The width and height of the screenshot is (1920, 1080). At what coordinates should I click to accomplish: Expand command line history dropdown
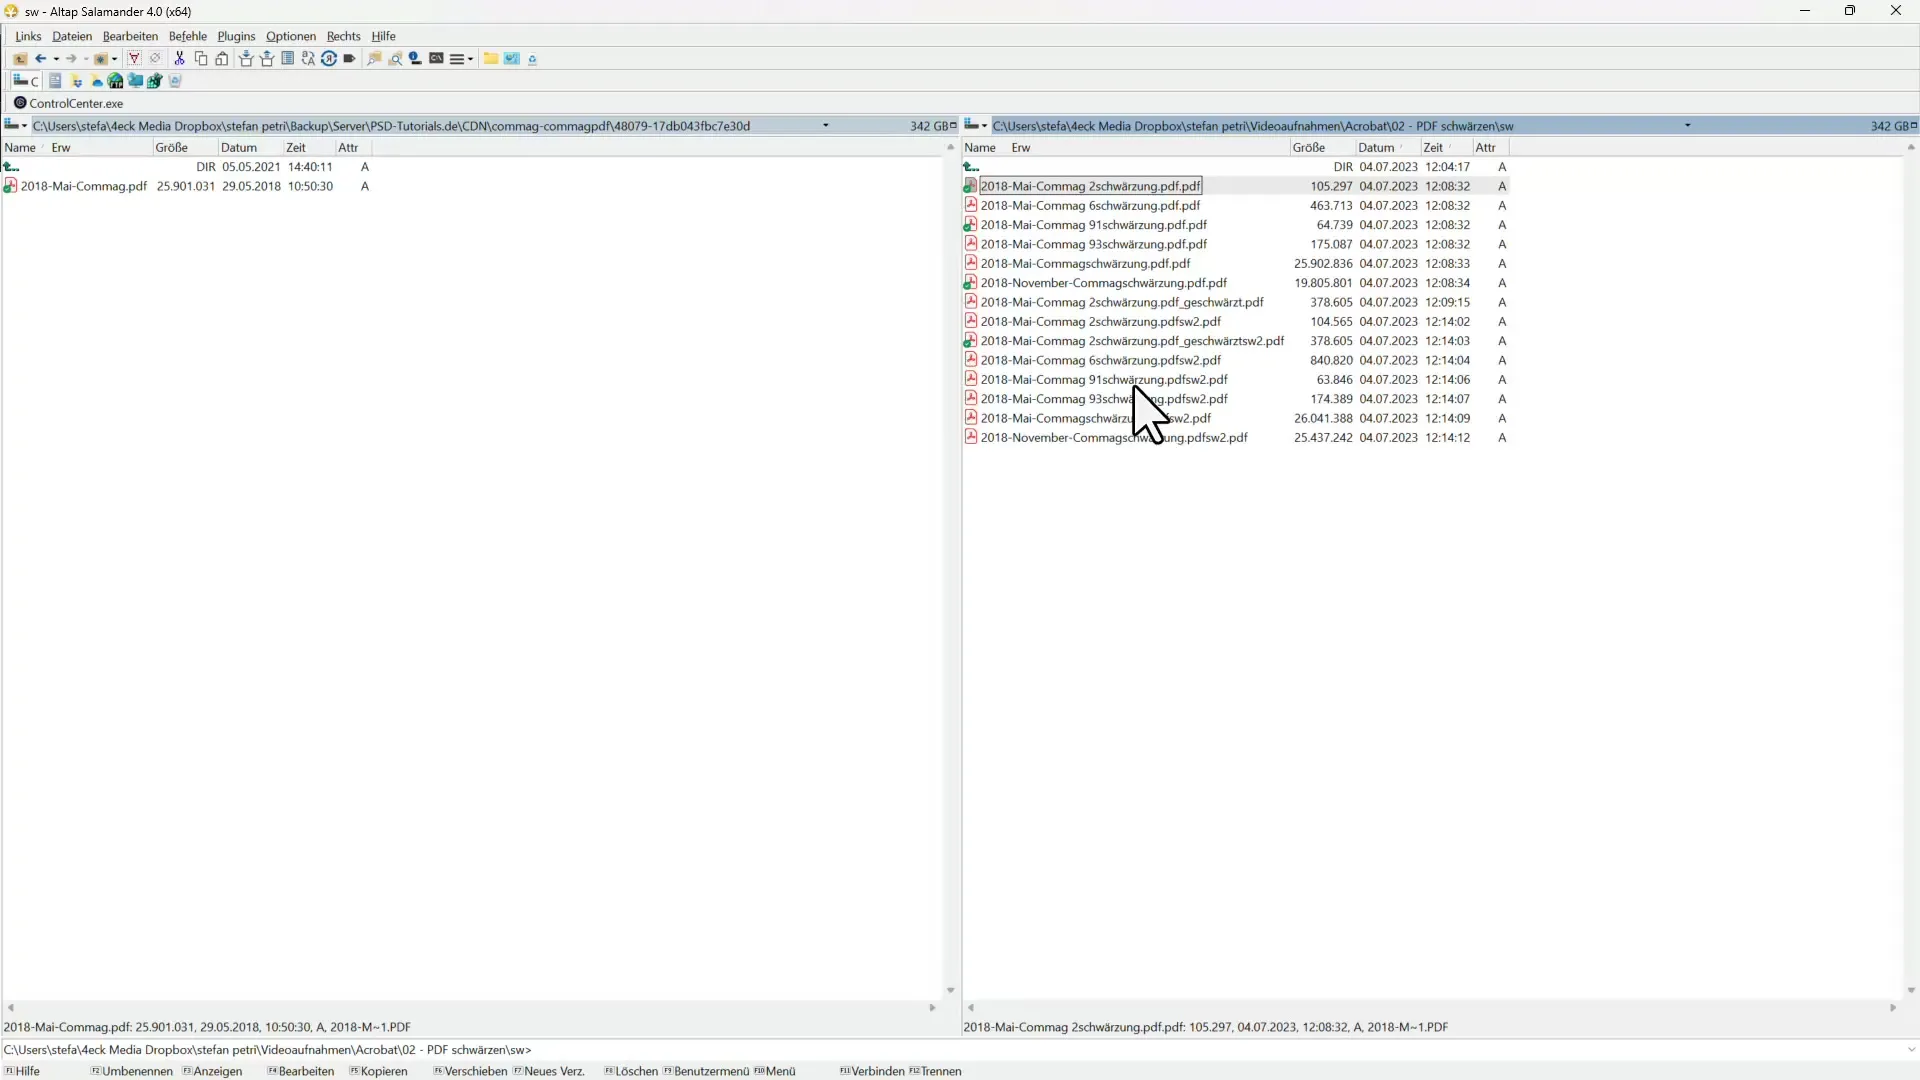(x=1911, y=1050)
